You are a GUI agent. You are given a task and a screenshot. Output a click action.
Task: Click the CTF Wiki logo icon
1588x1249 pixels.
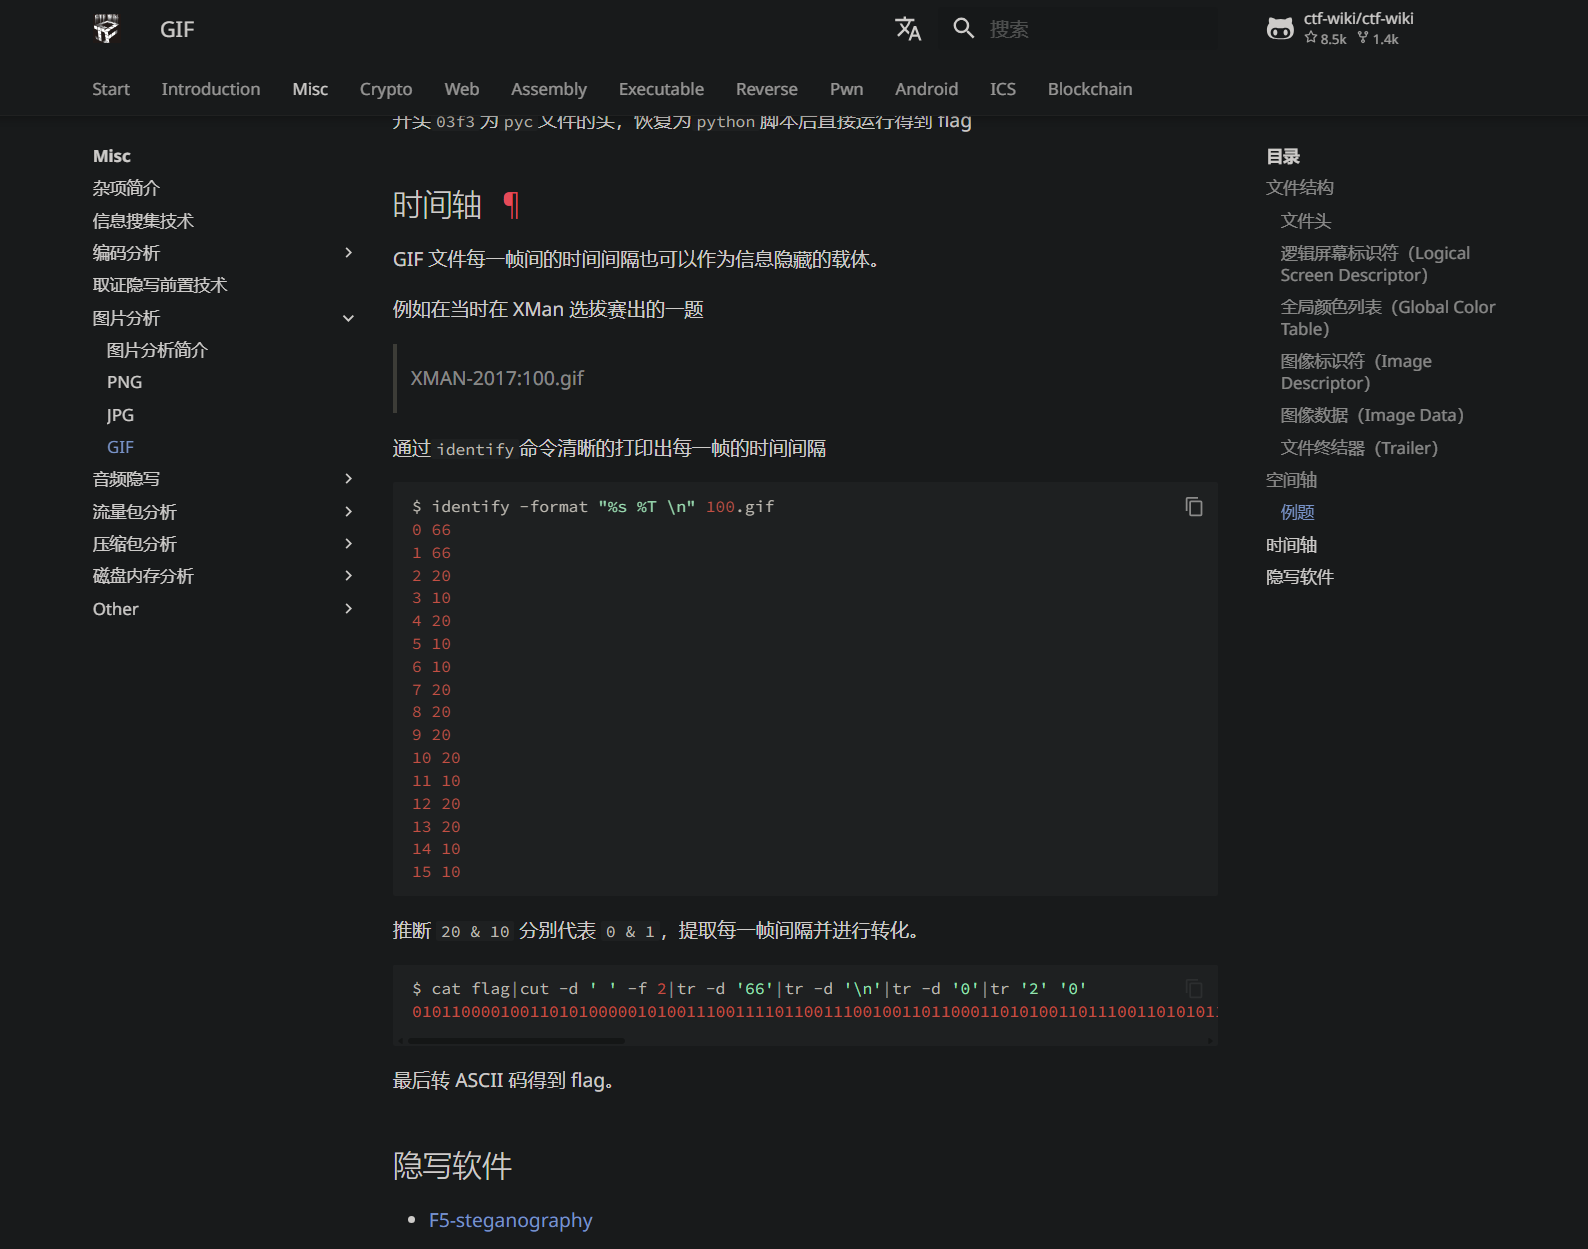(106, 29)
